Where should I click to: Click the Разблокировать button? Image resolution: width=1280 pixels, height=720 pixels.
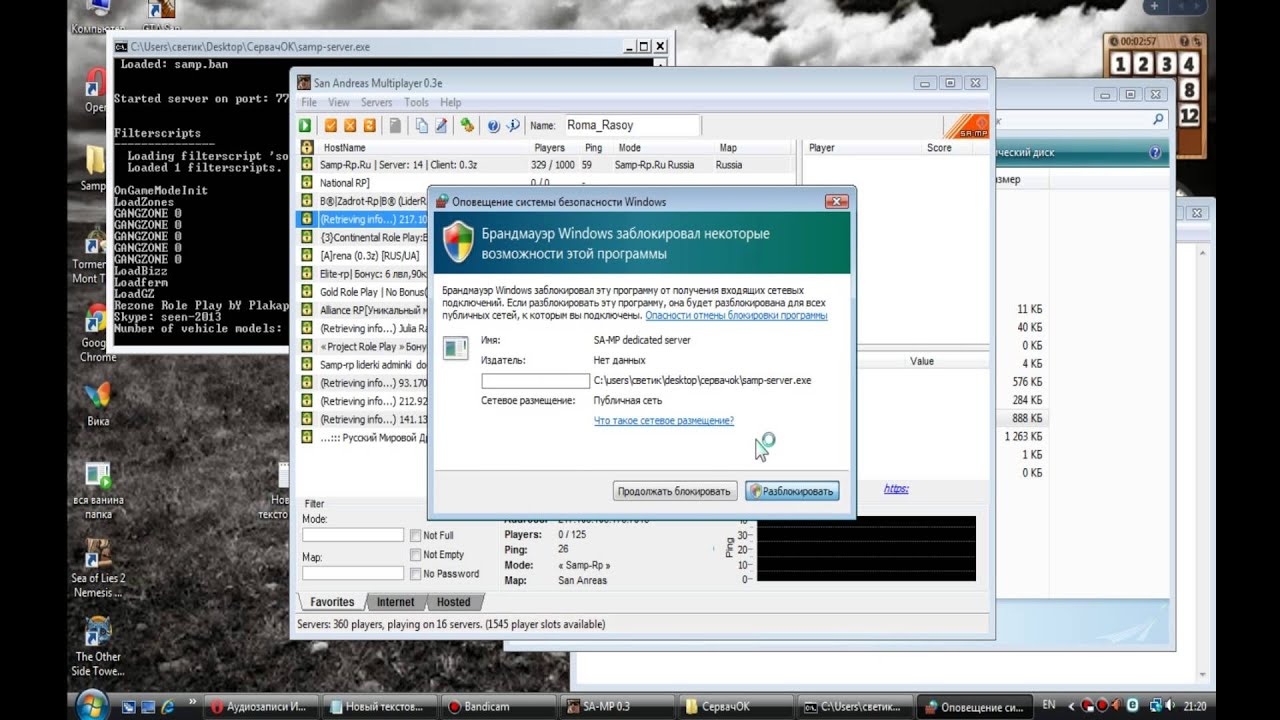(x=792, y=491)
